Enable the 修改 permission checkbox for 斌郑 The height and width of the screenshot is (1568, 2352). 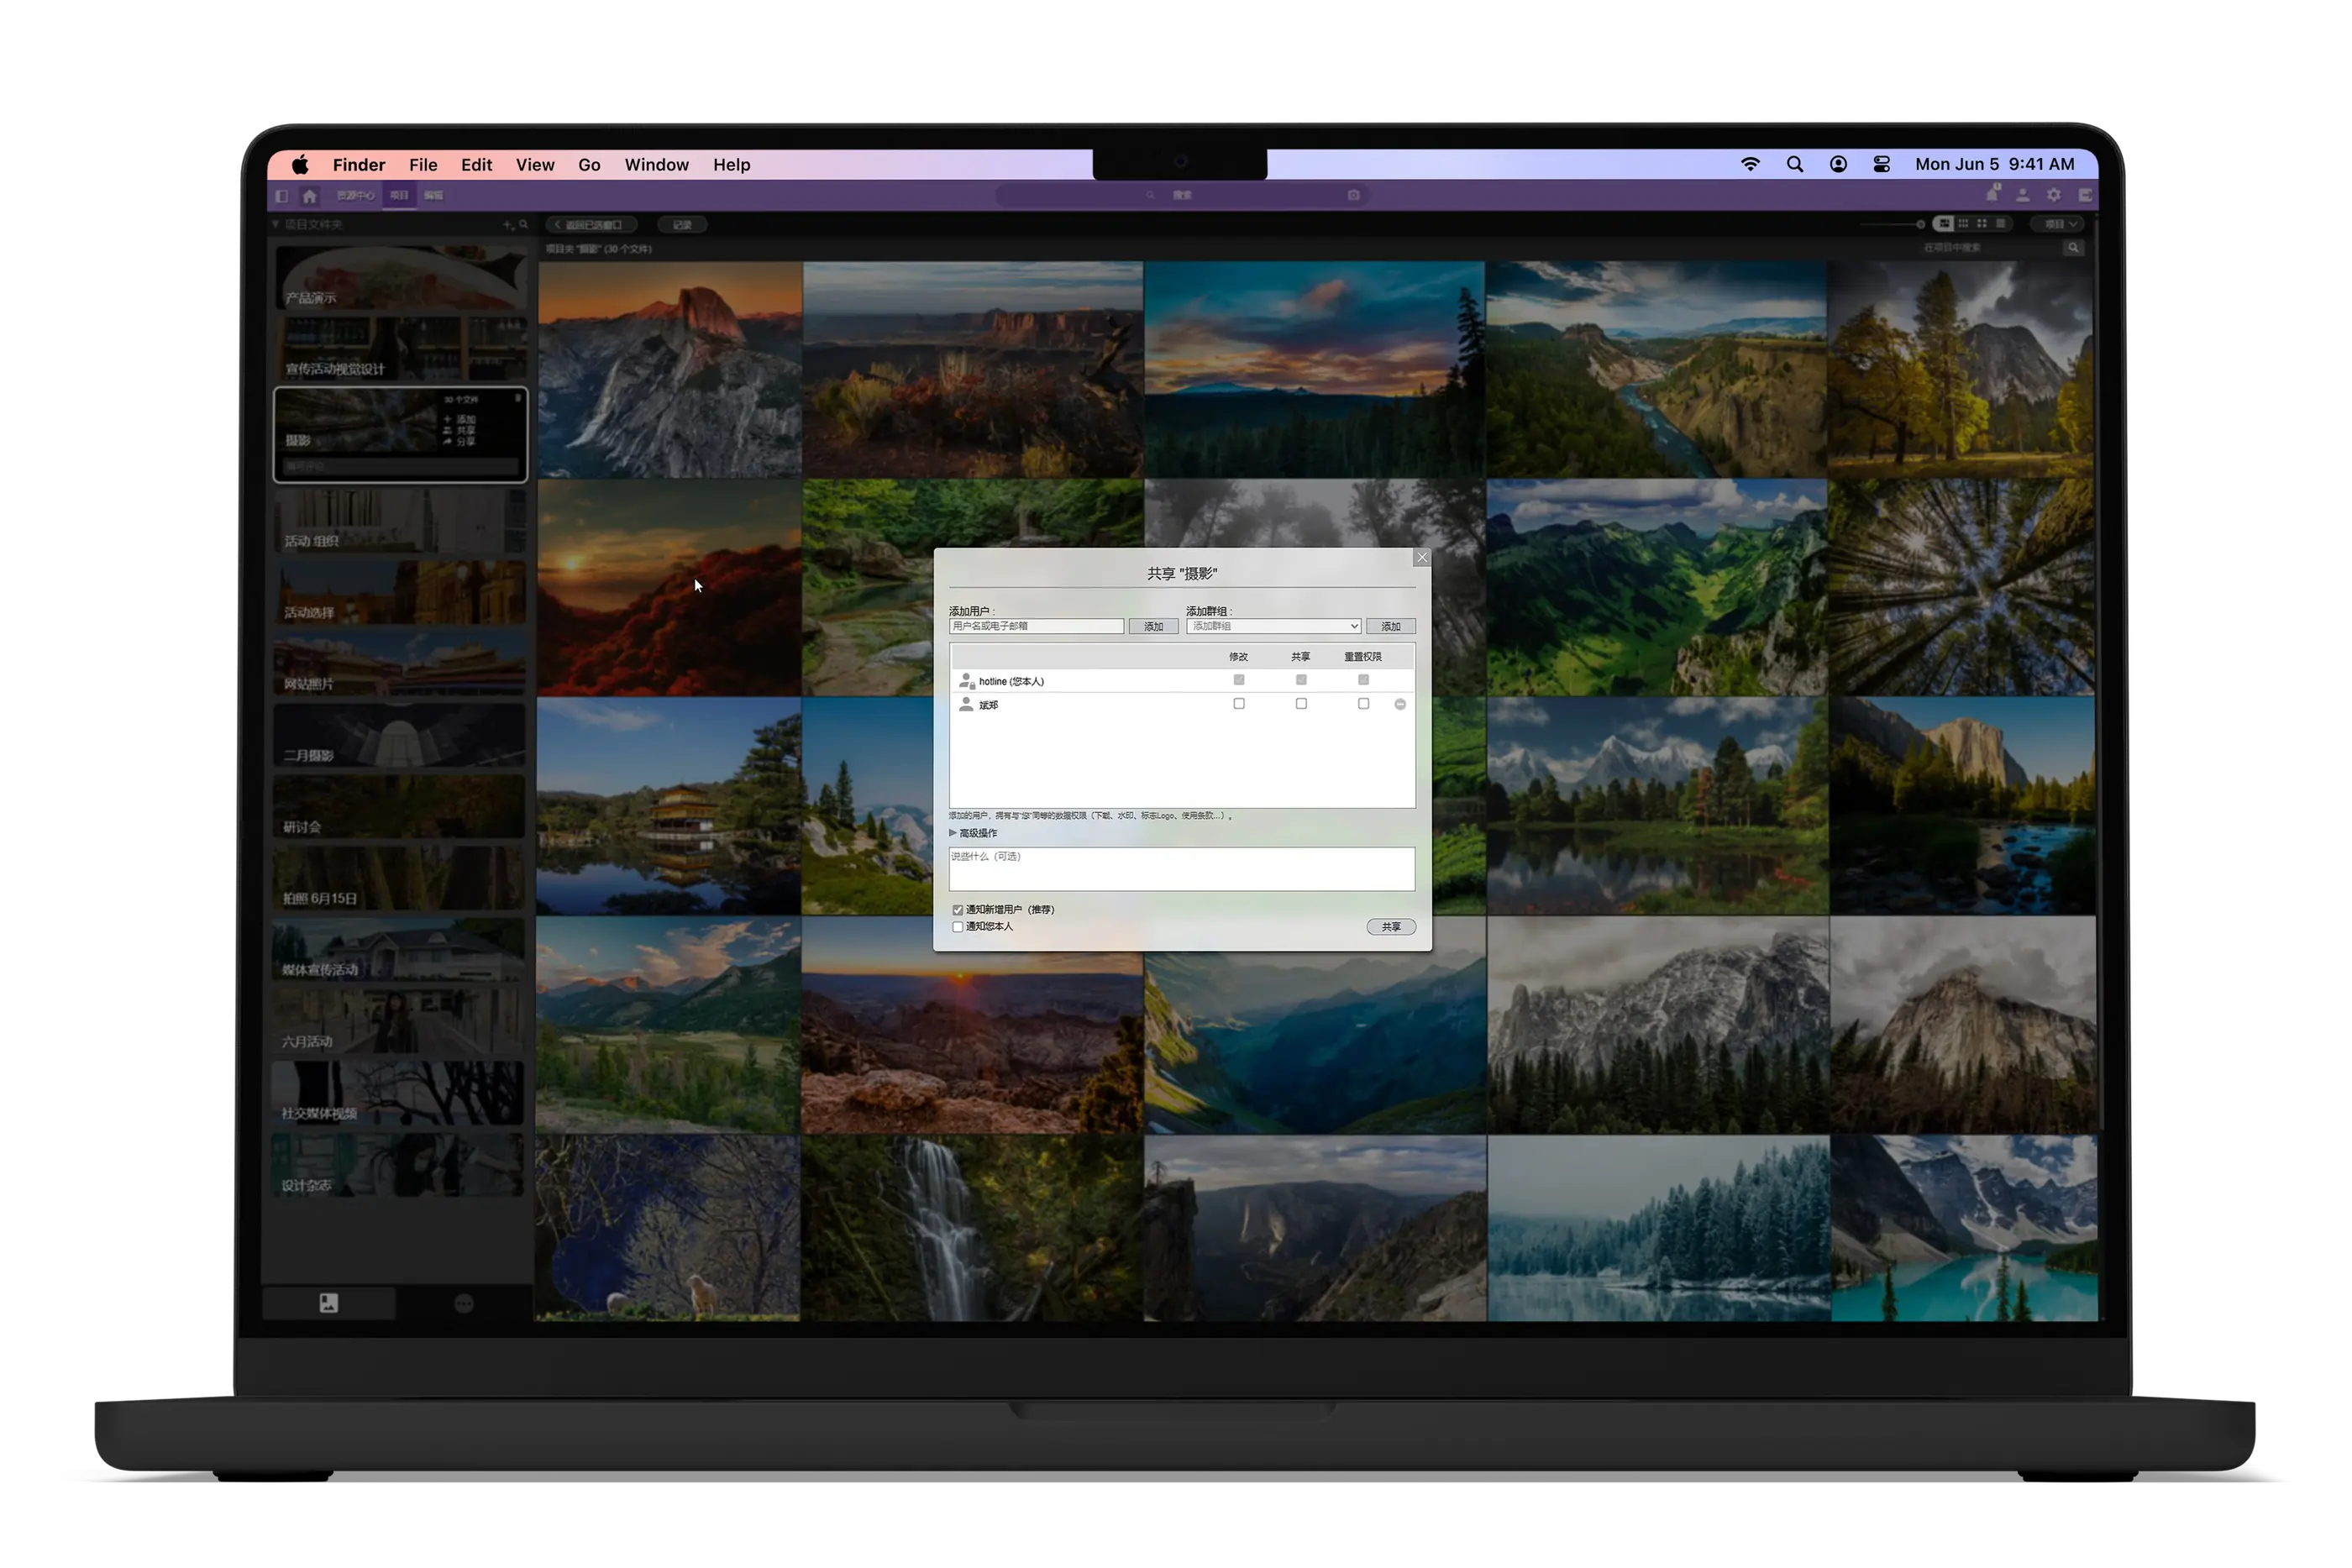(1239, 704)
